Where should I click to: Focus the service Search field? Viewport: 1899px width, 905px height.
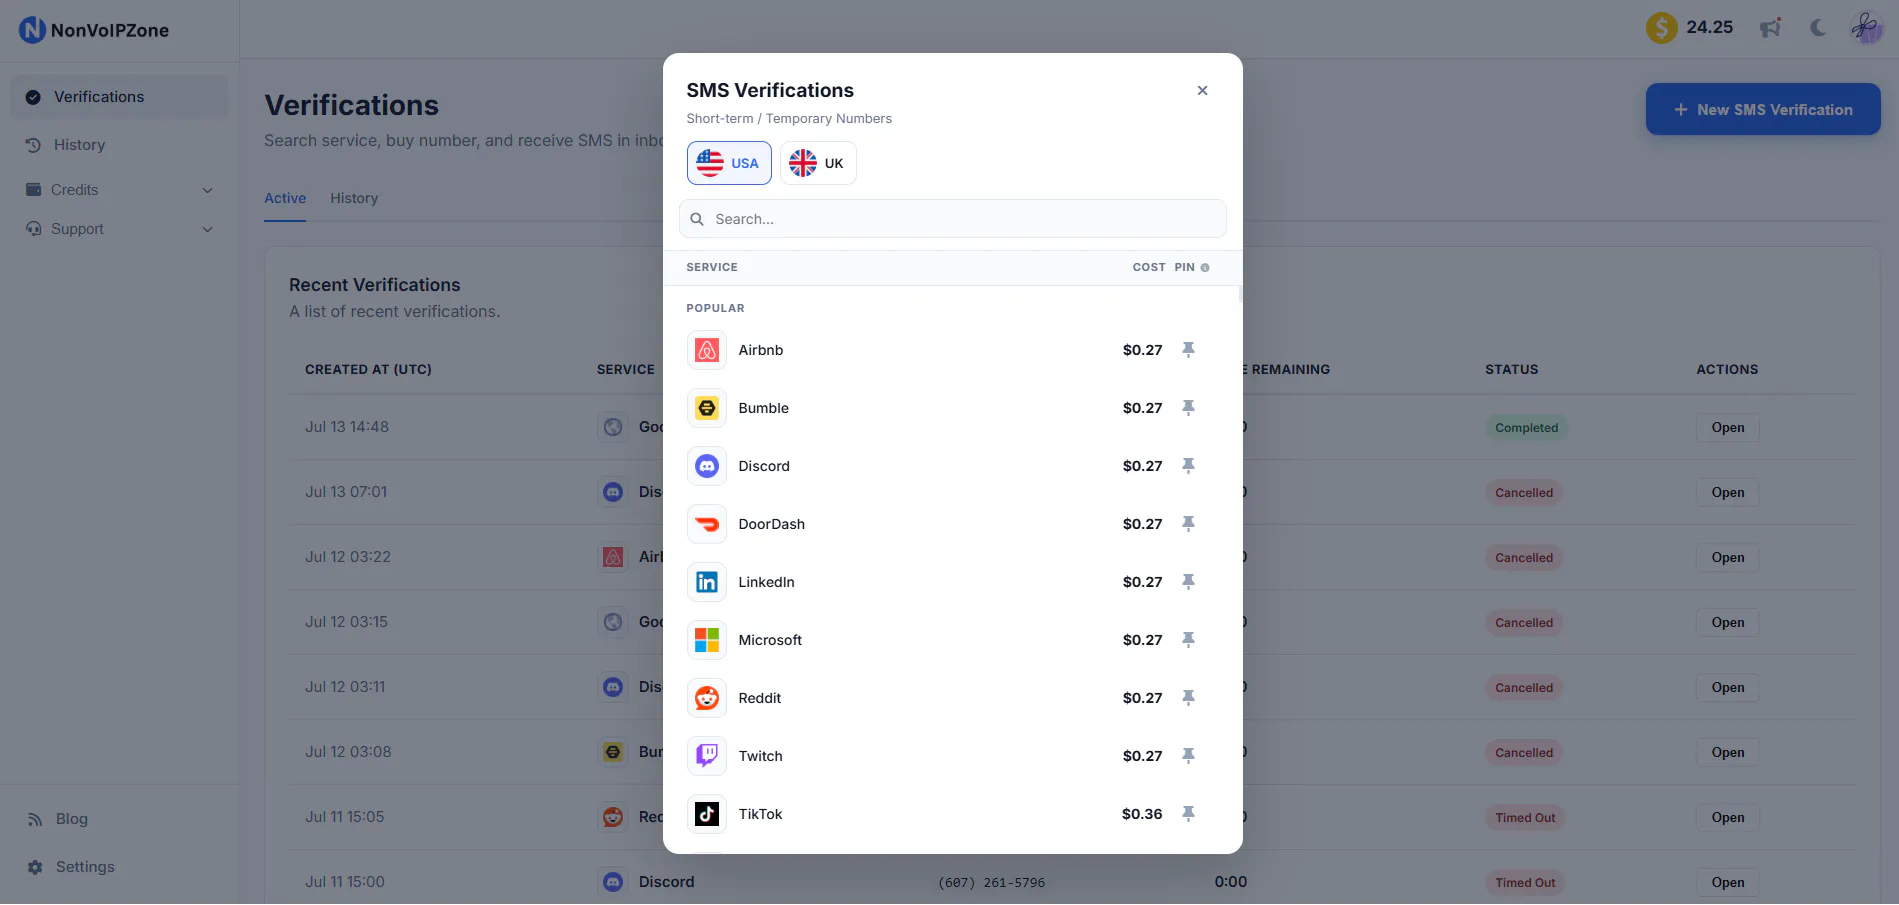(x=953, y=219)
